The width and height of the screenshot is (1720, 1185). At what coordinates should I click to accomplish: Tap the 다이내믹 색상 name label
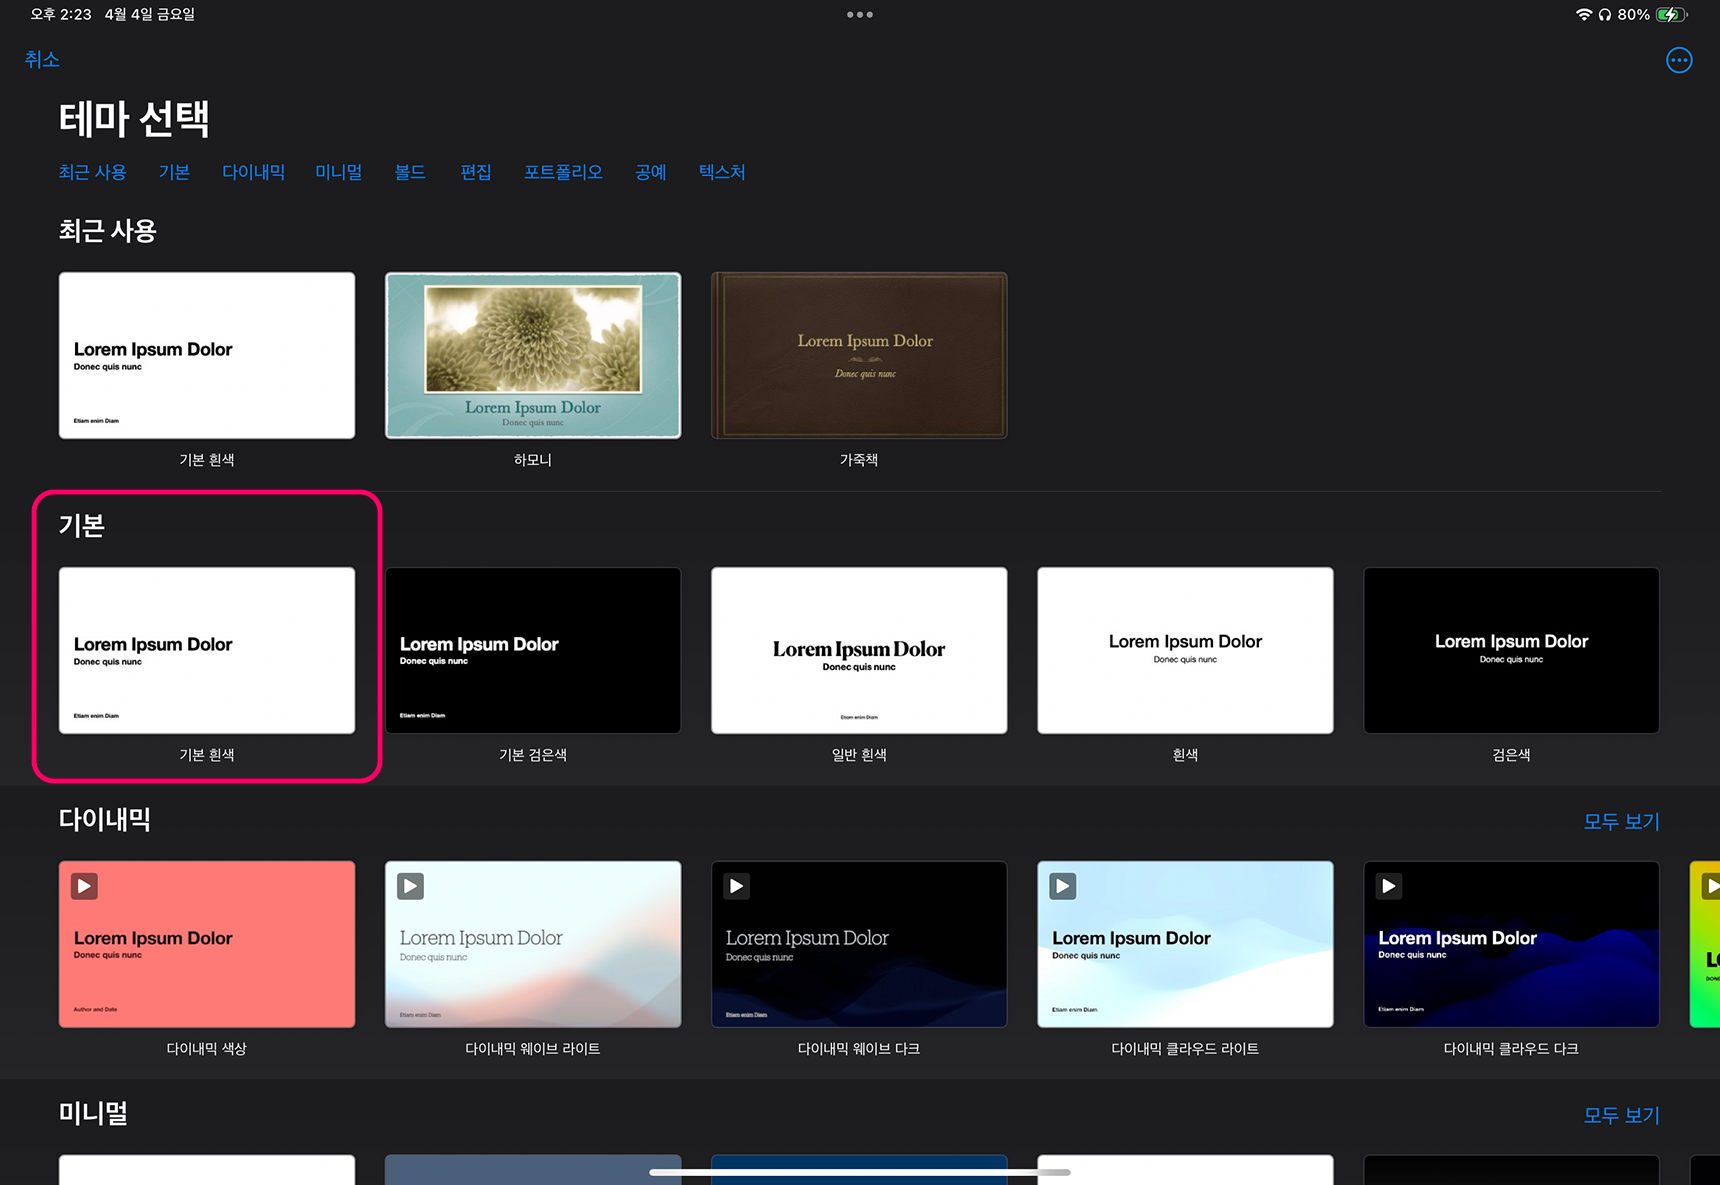207,1049
